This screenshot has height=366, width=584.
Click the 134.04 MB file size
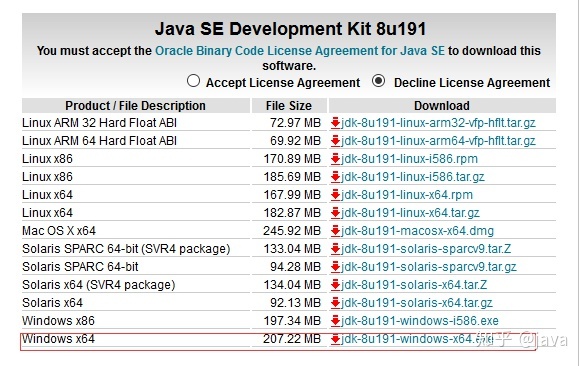point(292,285)
